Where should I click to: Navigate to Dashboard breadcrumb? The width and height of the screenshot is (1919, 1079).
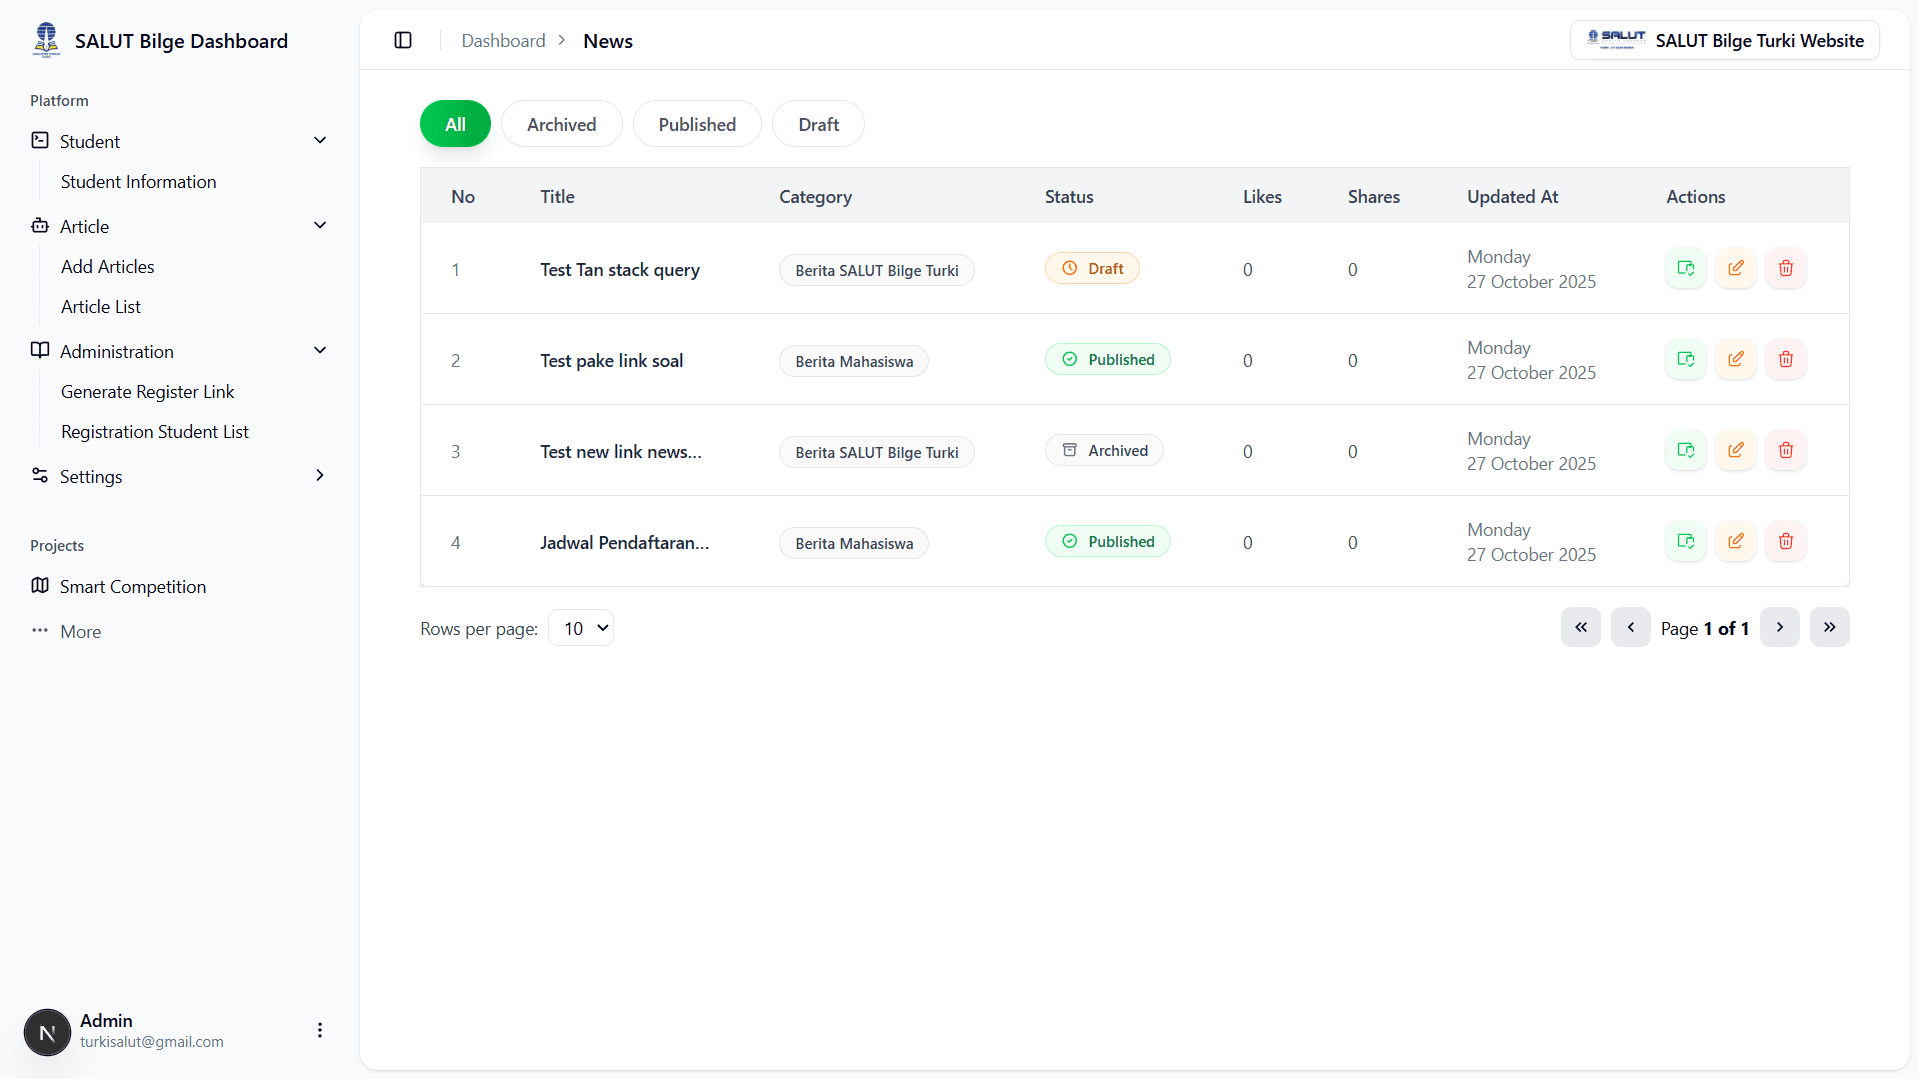[503, 41]
